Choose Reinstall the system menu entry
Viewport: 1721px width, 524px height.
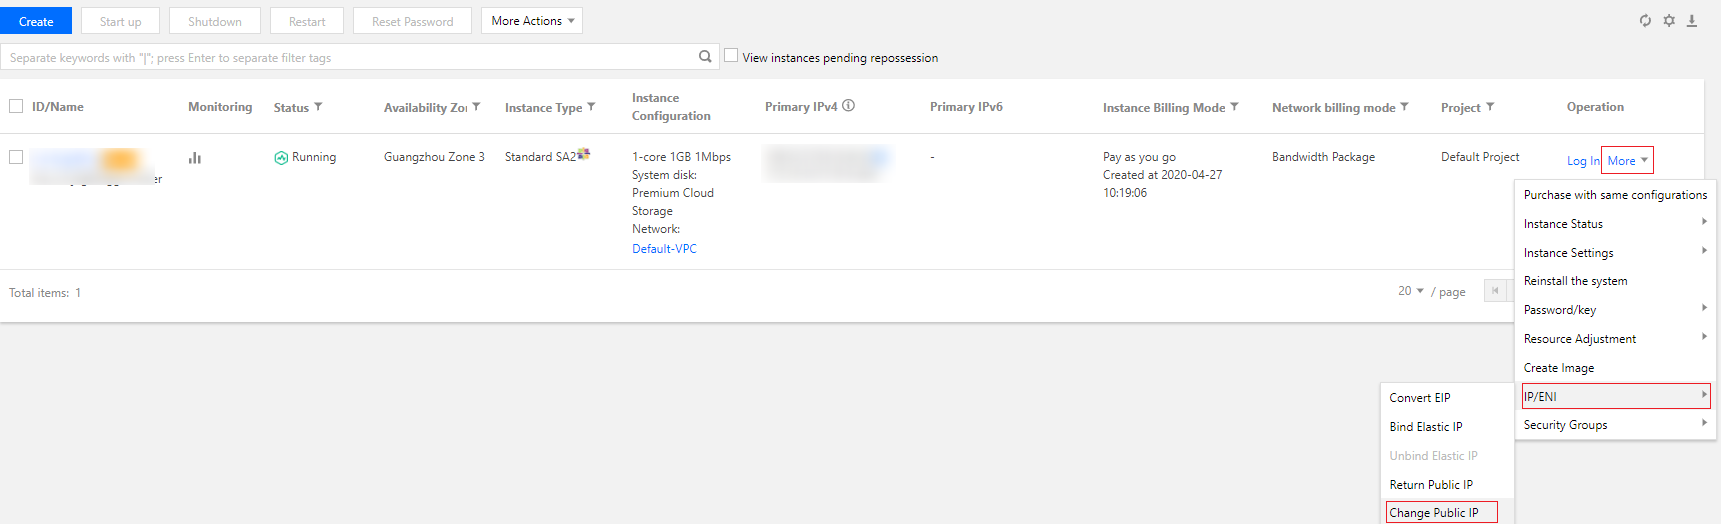pyautogui.click(x=1575, y=281)
